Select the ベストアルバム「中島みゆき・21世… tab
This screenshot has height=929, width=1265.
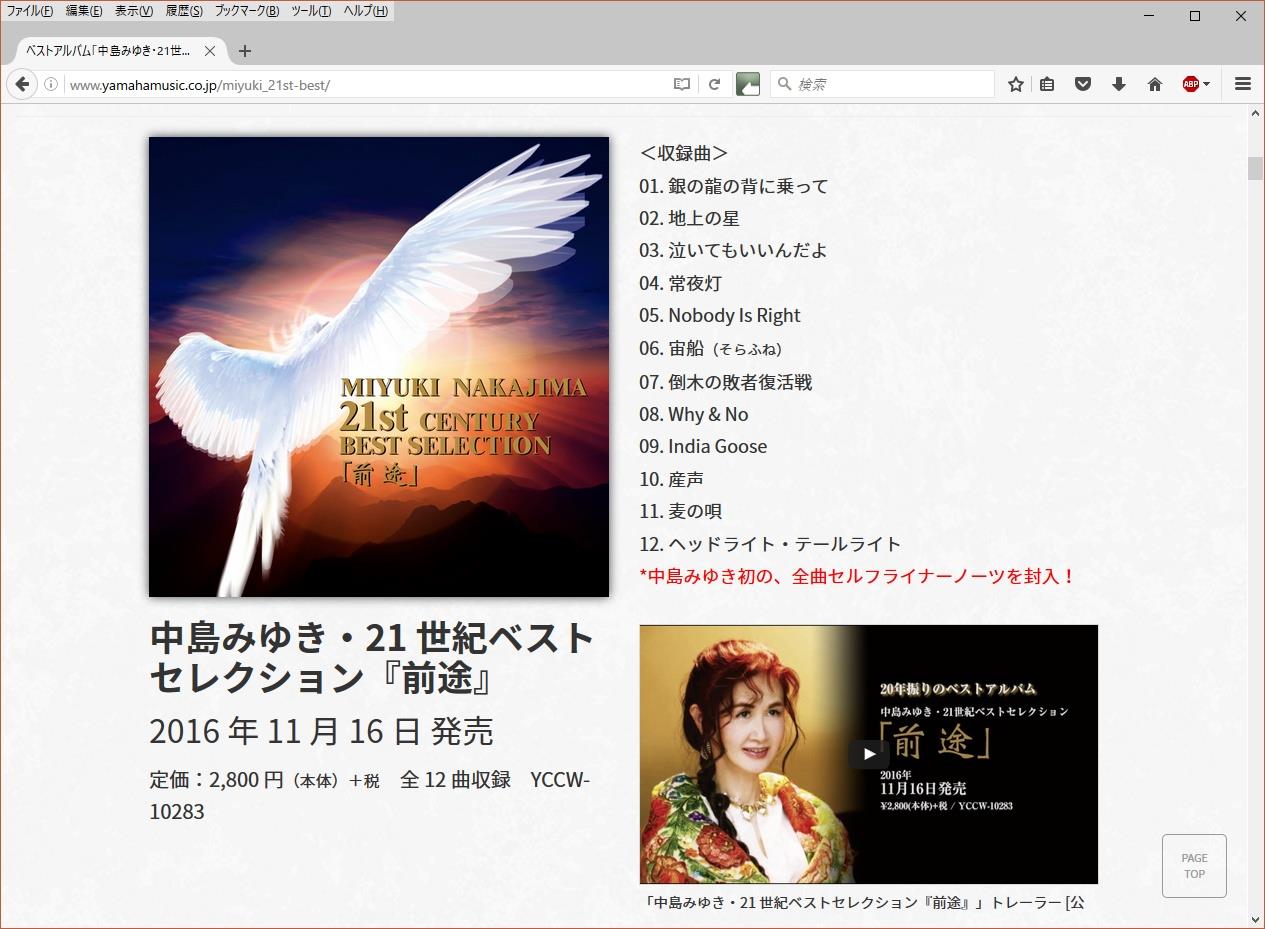tap(118, 51)
